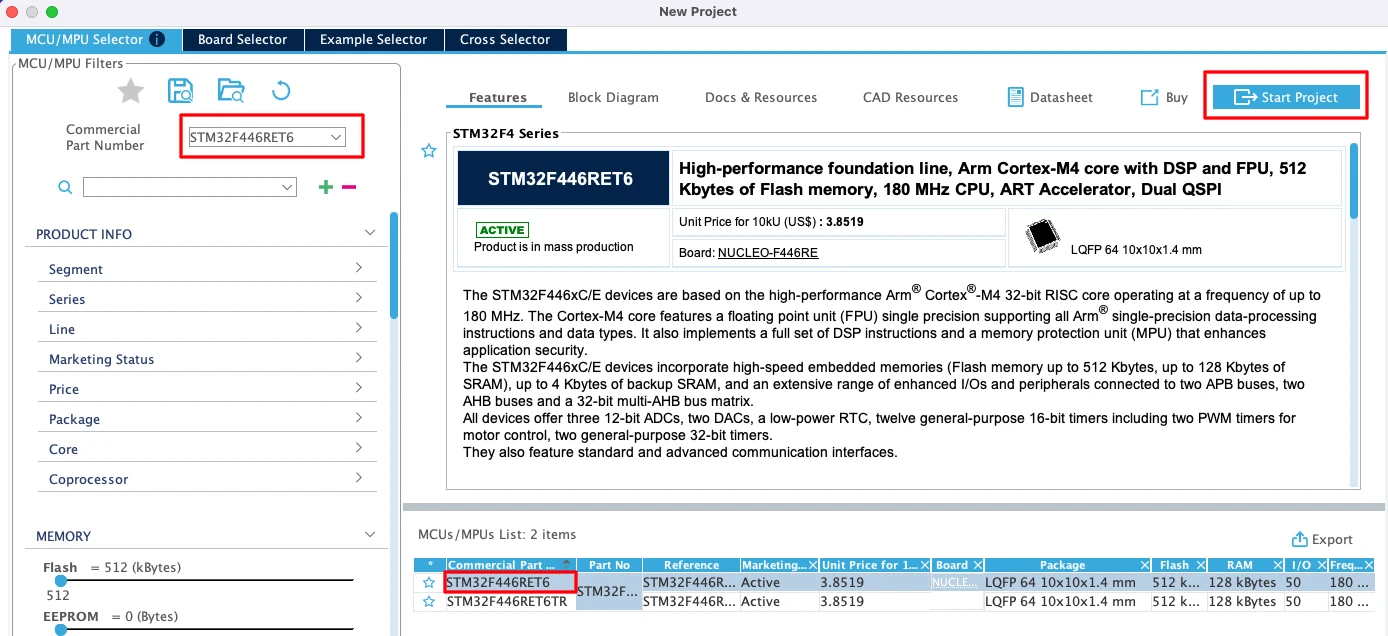1388x636 pixels.
Task: Click the LQFP 64 chip package image
Action: [1043, 236]
